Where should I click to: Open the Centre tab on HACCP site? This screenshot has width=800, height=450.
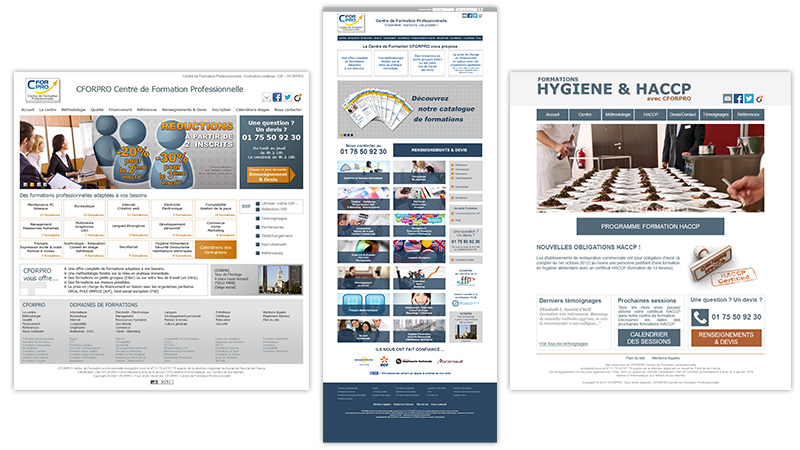[x=585, y=115]
